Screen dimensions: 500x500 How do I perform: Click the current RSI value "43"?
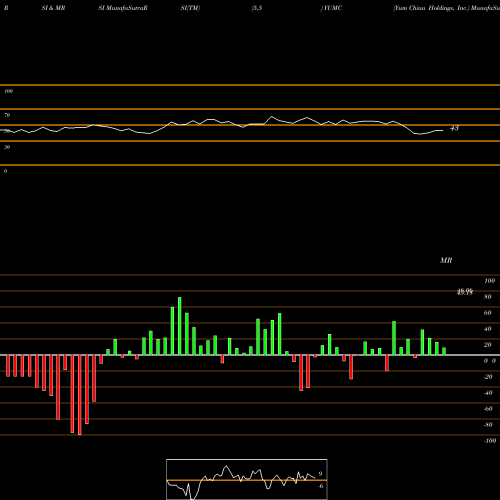pyautogui.click(x=454, y=128)
